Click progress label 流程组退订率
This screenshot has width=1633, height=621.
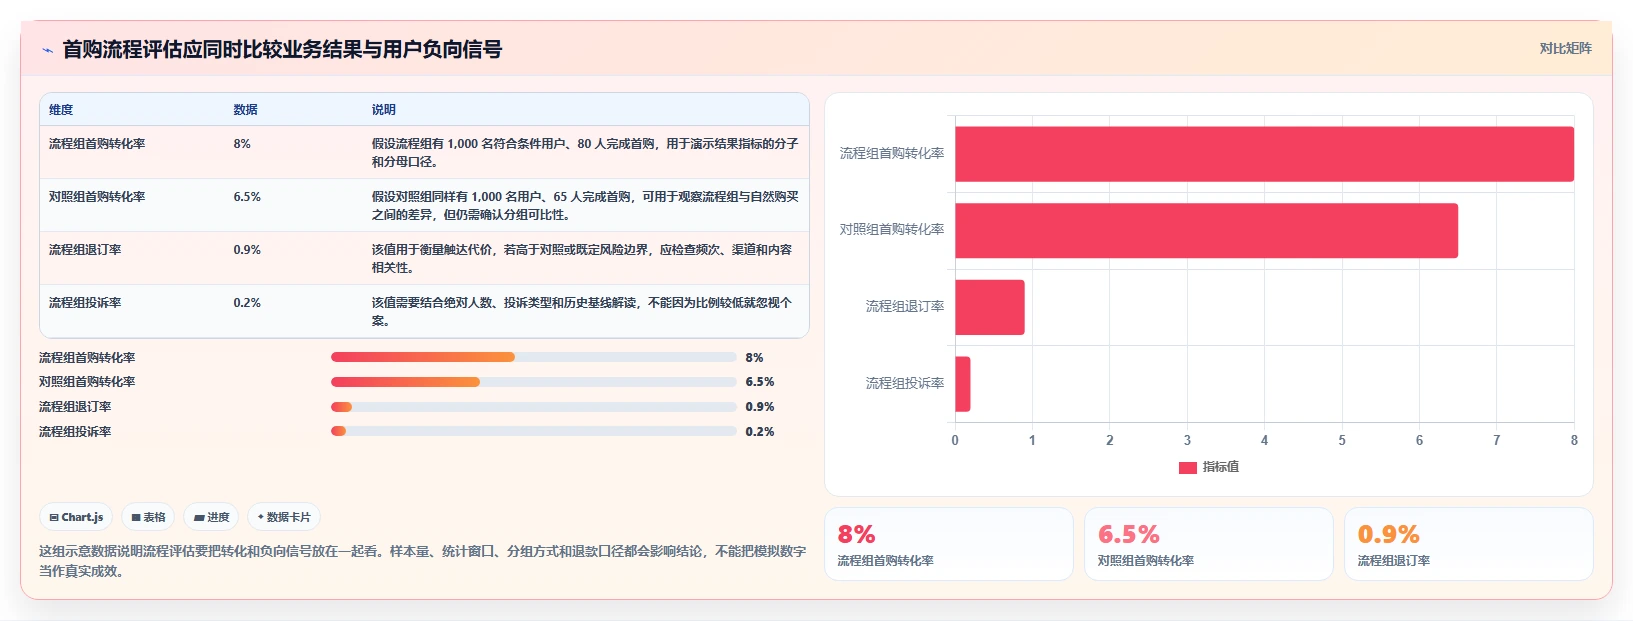[x=75, y=407]
